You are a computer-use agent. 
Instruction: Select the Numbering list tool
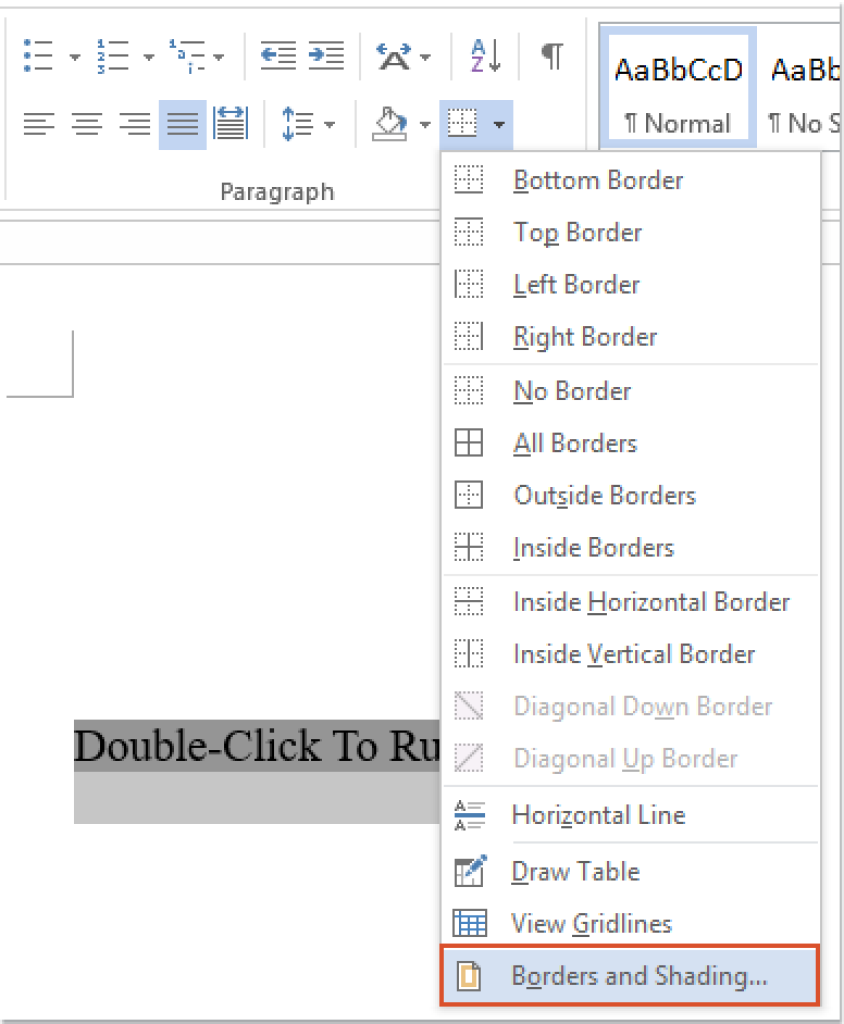click(x=110, y=56)
